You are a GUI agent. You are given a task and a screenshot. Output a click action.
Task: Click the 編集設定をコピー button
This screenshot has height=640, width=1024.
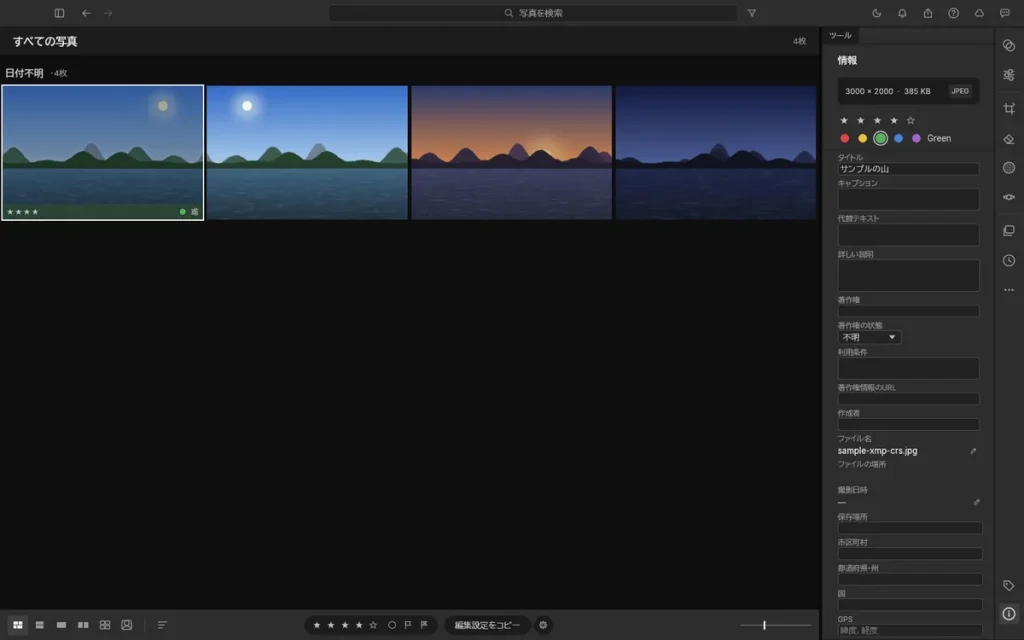[487, 625]
